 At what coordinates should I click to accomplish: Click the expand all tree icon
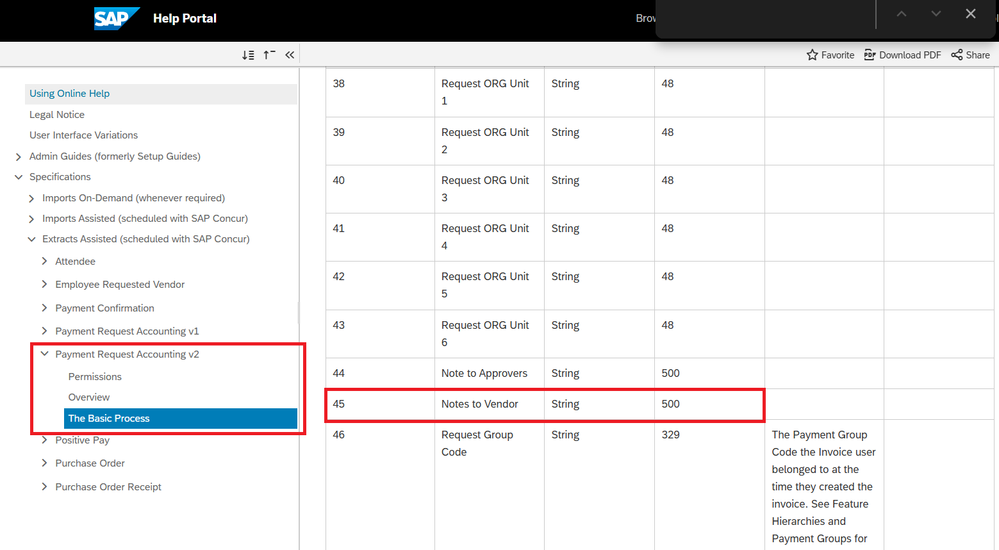pos(248,55)
